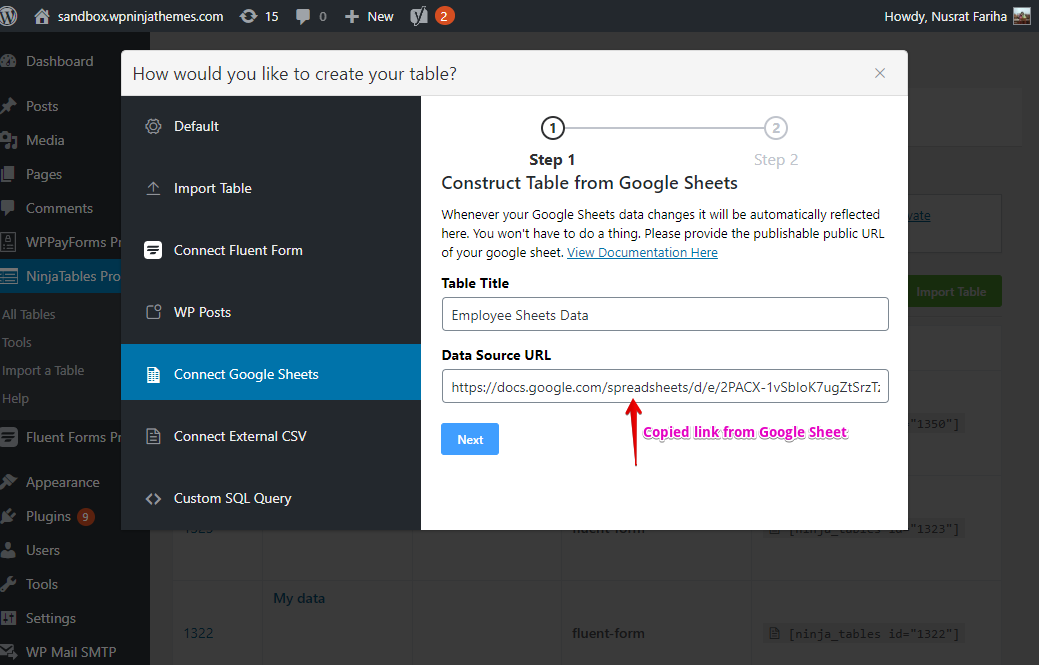Click the Plugins plug icon
The image size is (1039, 665).
[8, 516]
